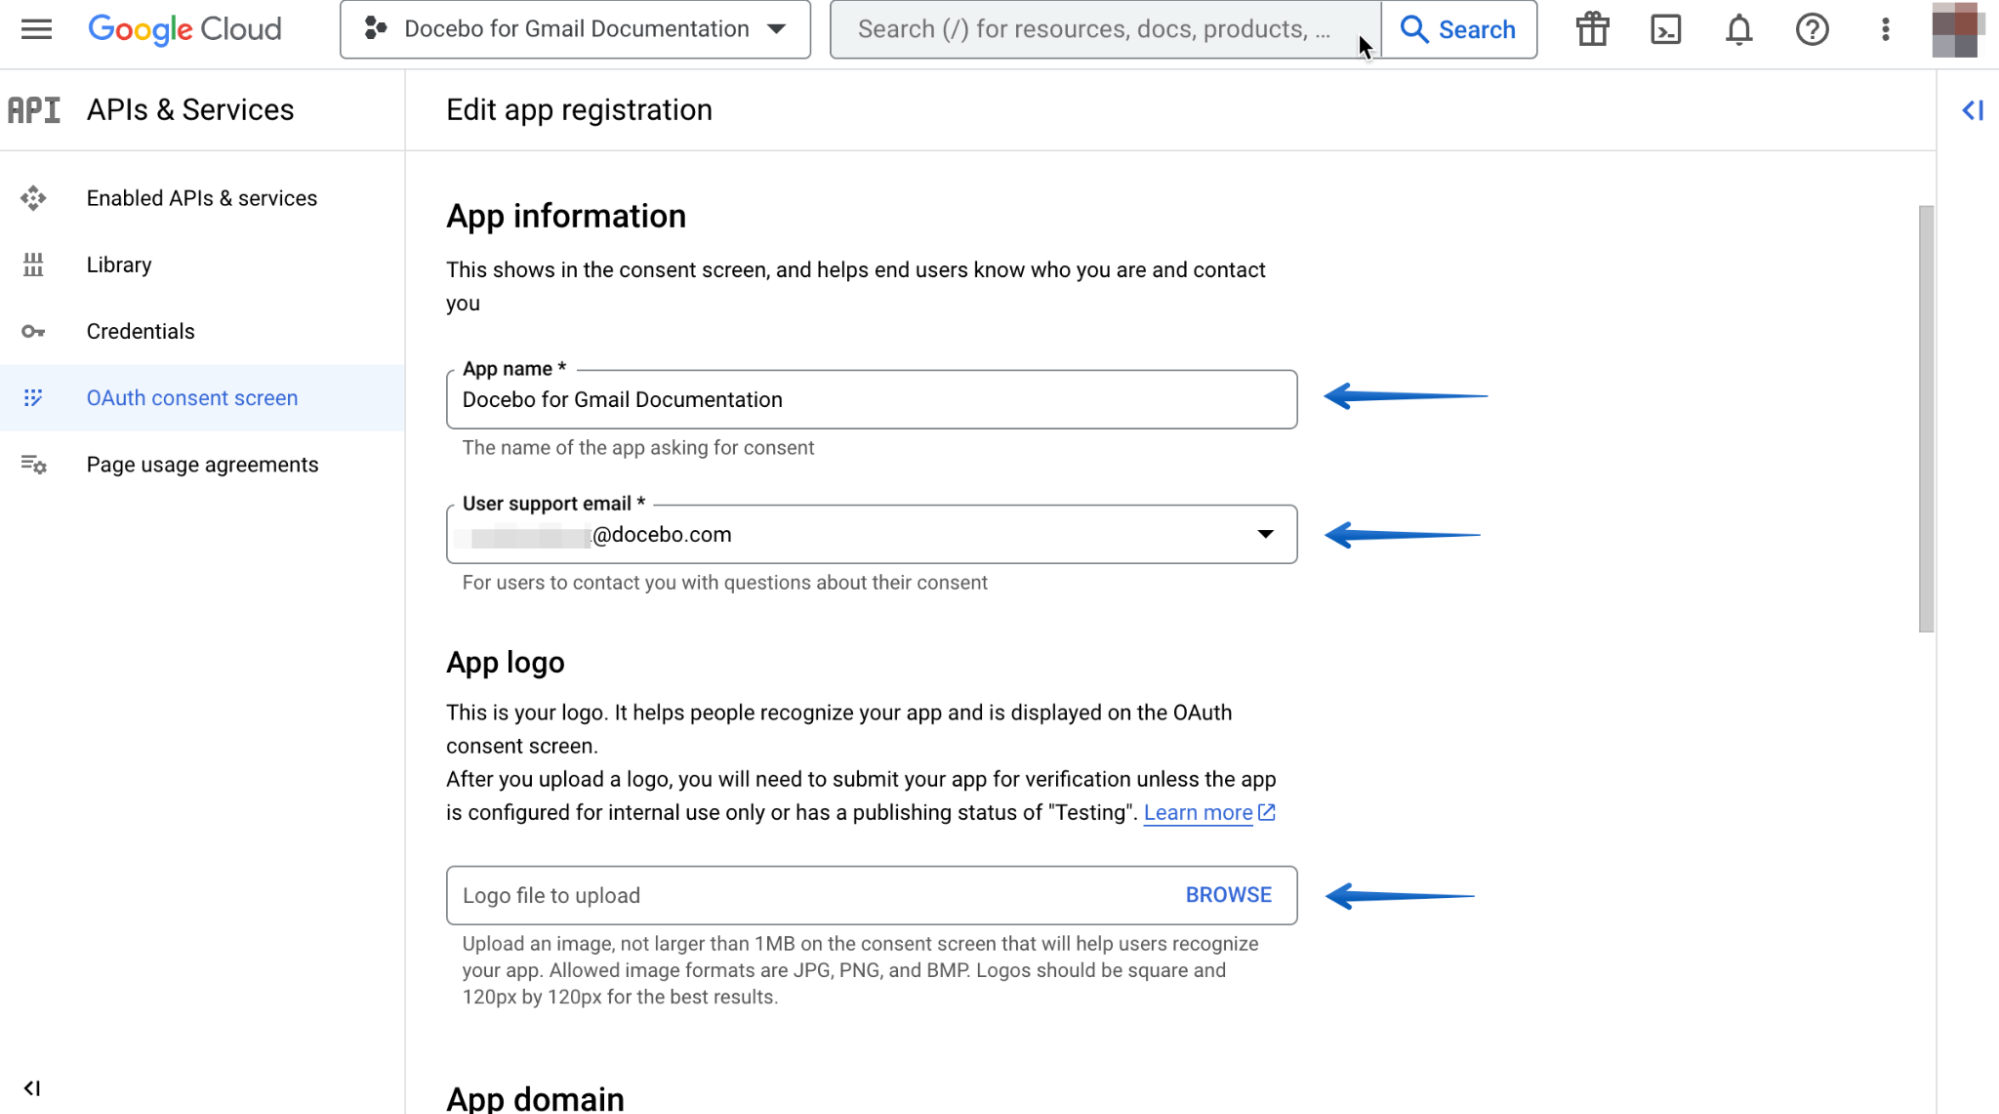Image resolution: width=1999 pixels, height=1114 pixels.
Task: Open the help question mark menu
Action: coord(1812,29)
